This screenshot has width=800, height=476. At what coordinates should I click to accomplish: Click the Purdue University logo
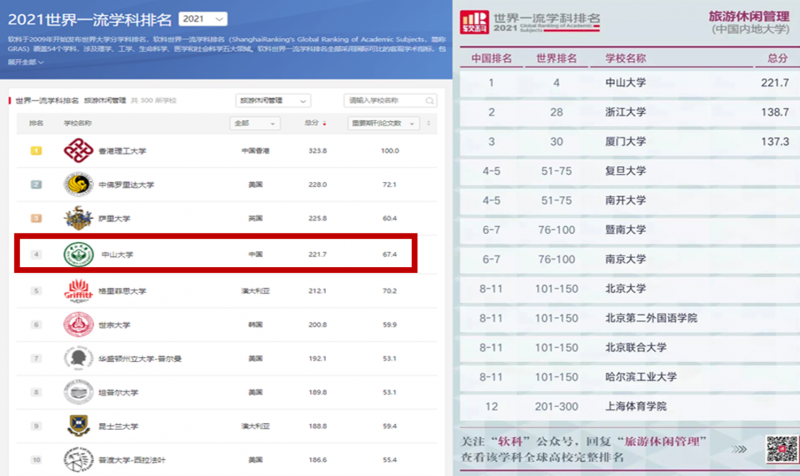click(78, 459)
